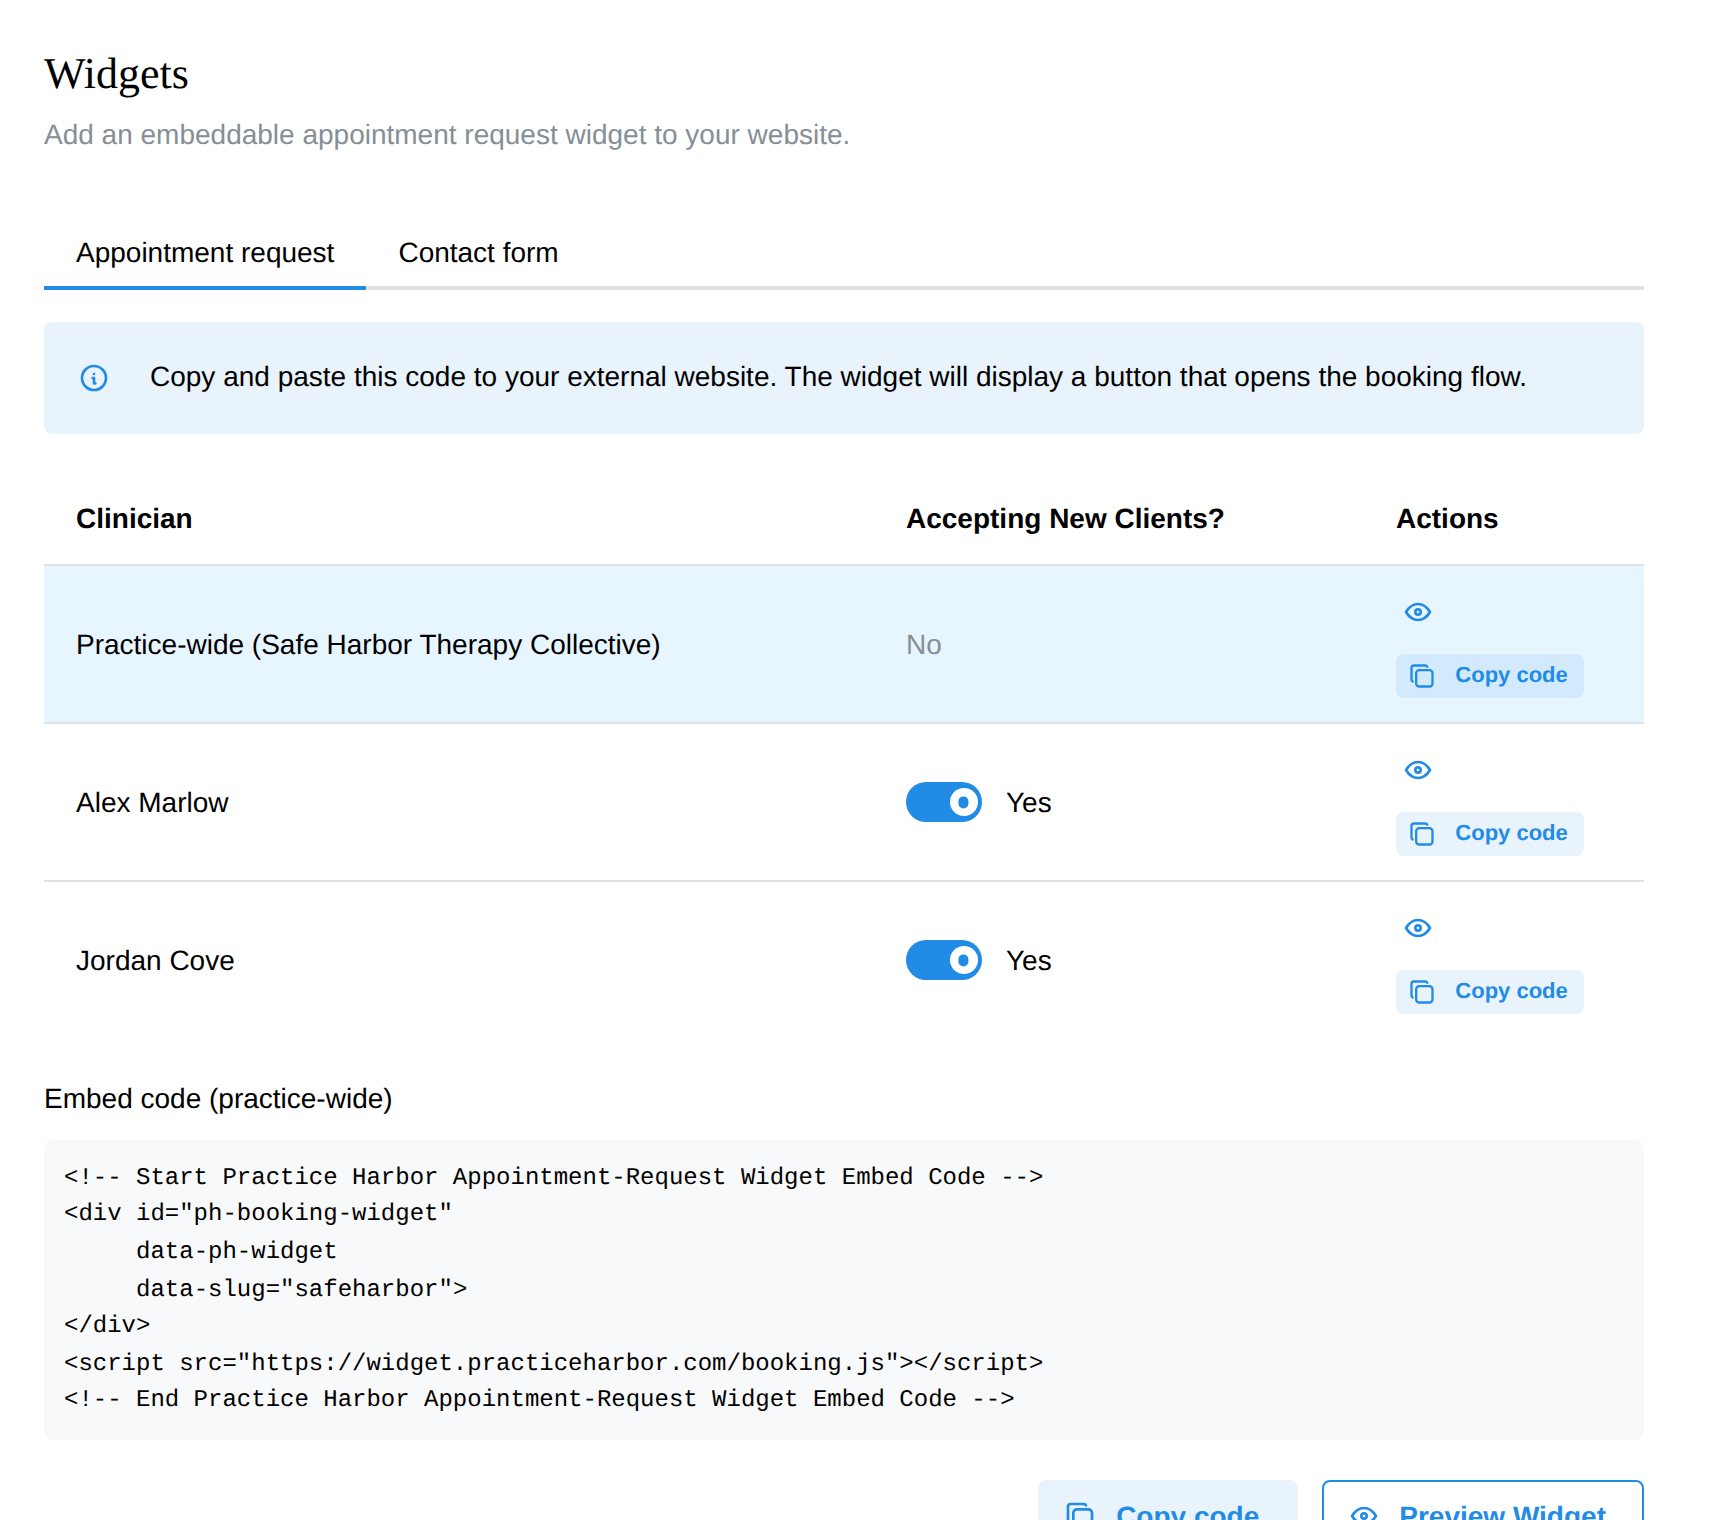Click the Alex Marlow clinician name
Image resolution: width=1720 pixels, height=1520 pixels.
coord(152,803)
